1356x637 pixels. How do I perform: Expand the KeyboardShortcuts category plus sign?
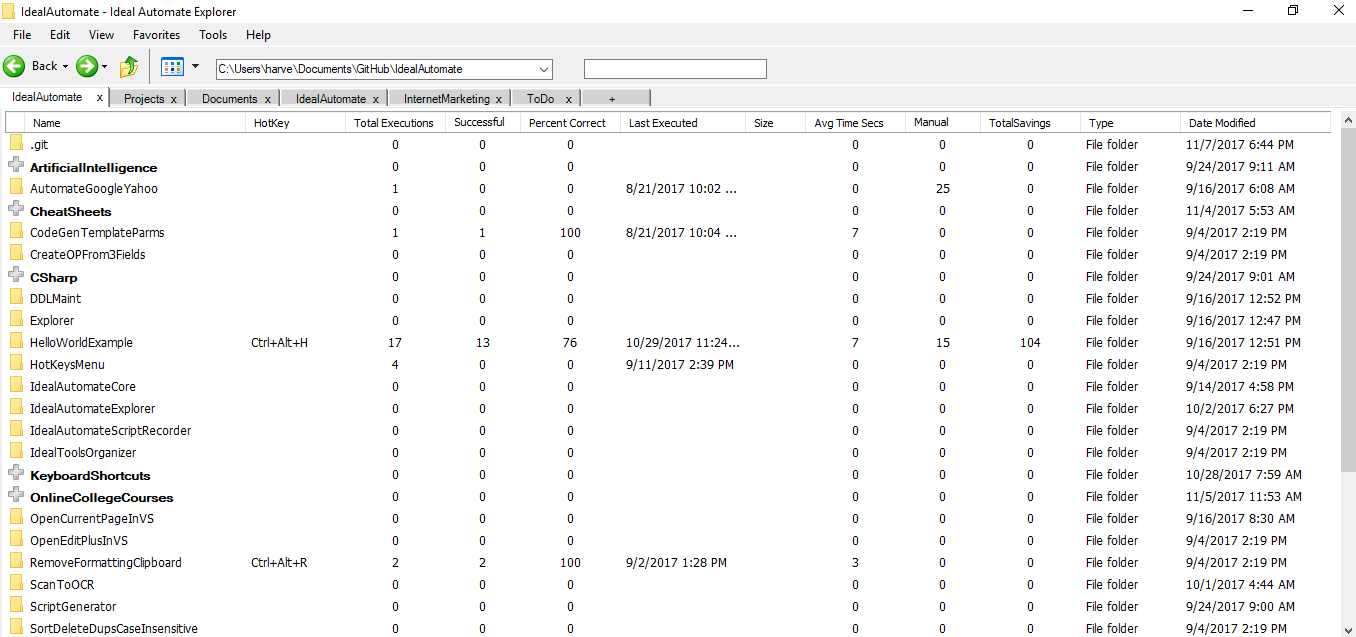pyautogui.click(x=16, y=474)
